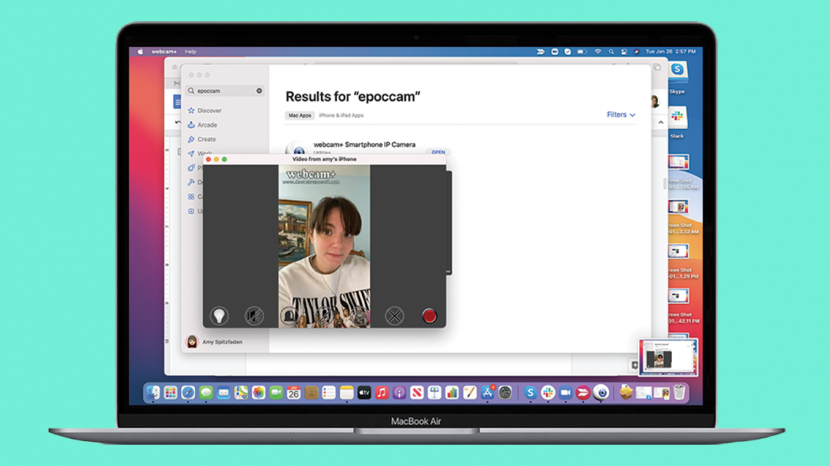The height and width of the screenshot is (466, 830).
Task: Open Launchpad from the Dock
Action: [170, 392]
